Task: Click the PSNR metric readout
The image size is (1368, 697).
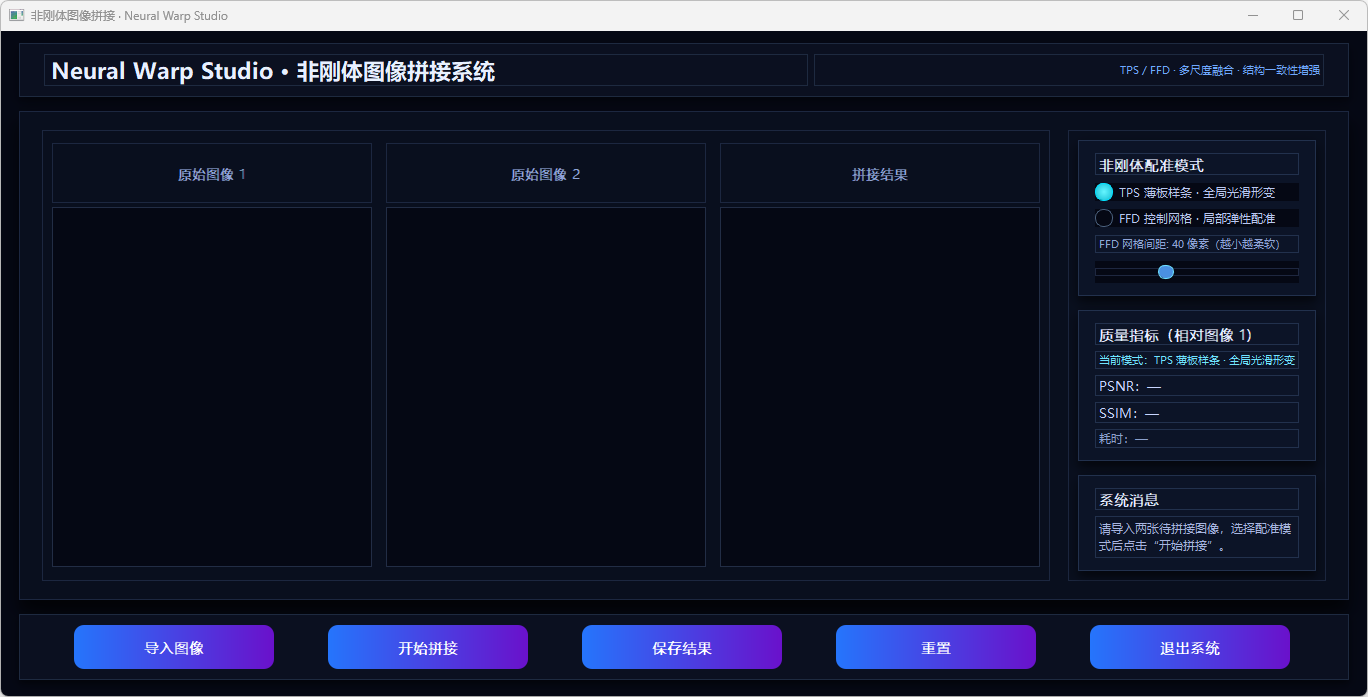Action: pos(1196,386)
